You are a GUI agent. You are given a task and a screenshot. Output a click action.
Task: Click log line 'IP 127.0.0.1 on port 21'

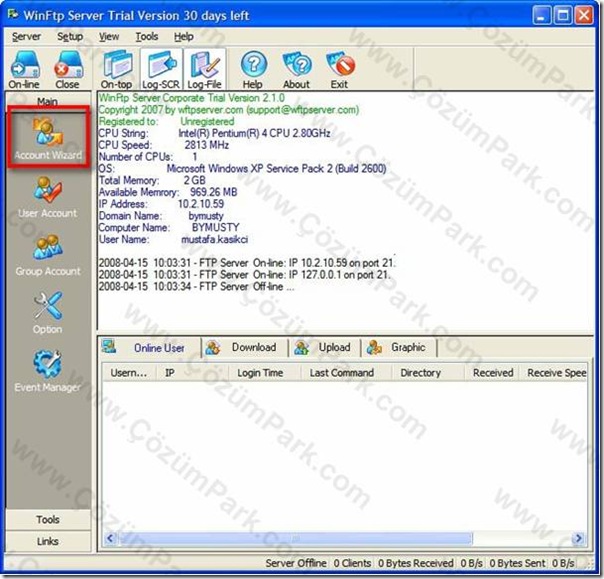click(x=245, y=275)
